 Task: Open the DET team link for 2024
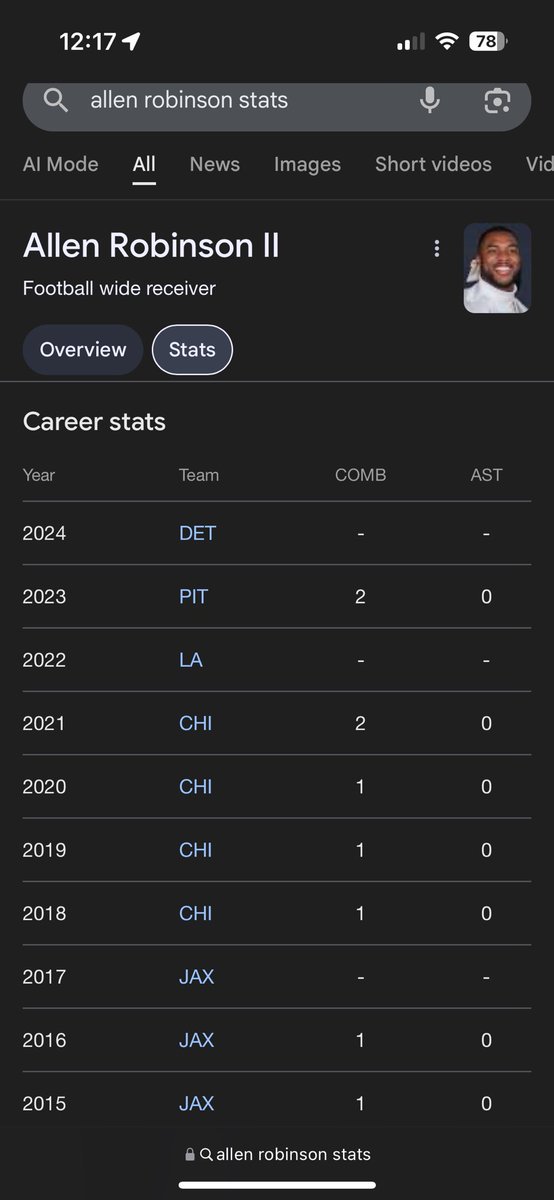[x=197, y=533]
